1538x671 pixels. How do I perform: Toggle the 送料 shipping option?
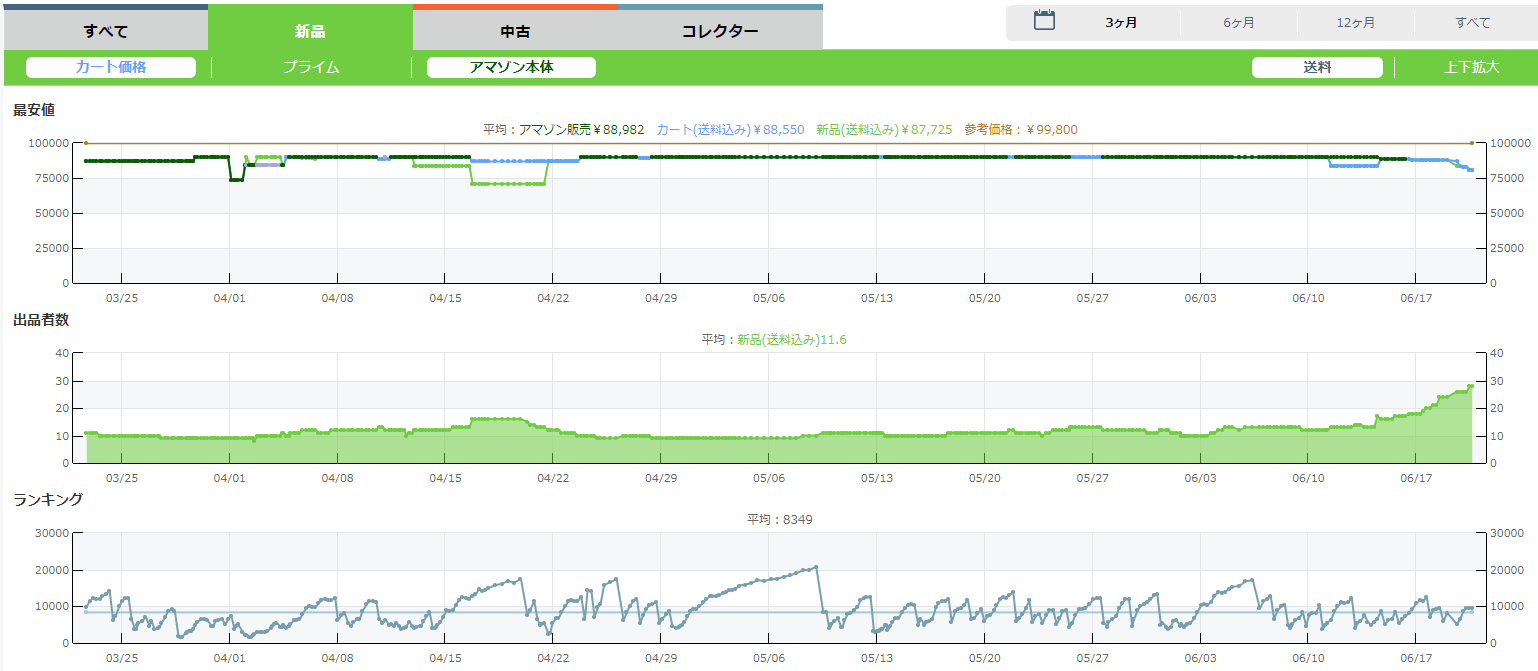(x=1317, y=67)
